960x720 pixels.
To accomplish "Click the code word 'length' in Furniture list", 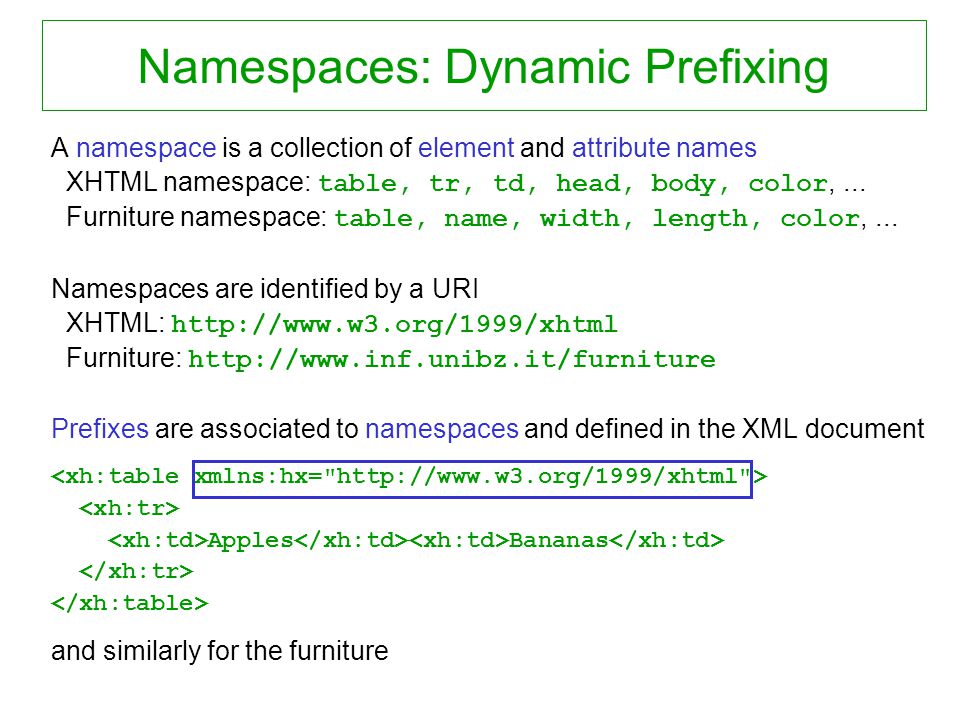I will pyautogui.click(x=700, y=219).
